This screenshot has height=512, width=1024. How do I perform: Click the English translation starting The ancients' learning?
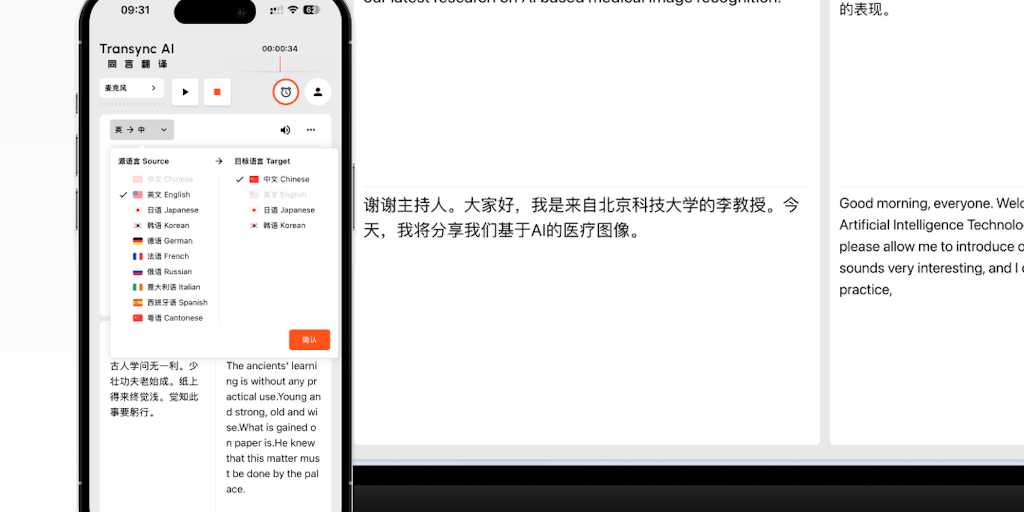[x=274, y=427]
